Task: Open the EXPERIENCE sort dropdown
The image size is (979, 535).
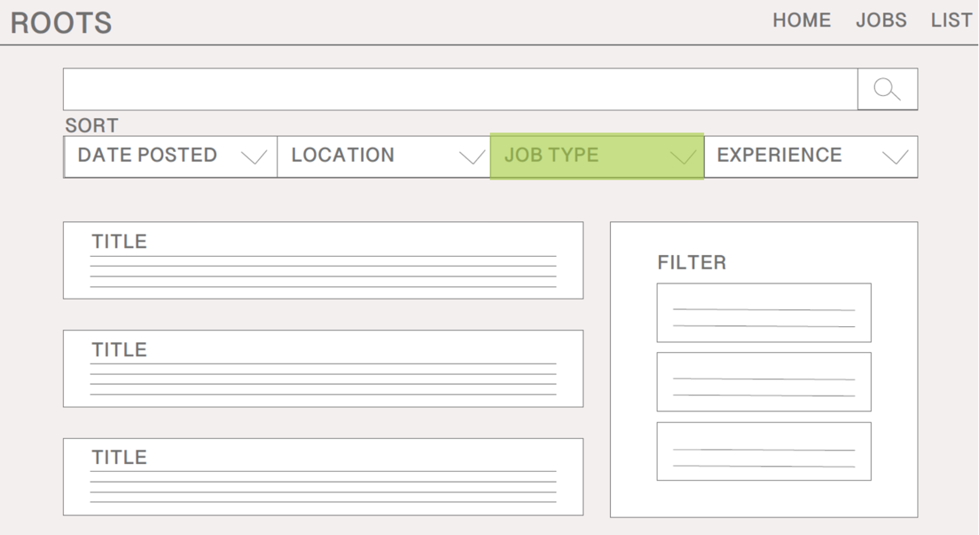Action: [x=810, y=157]
